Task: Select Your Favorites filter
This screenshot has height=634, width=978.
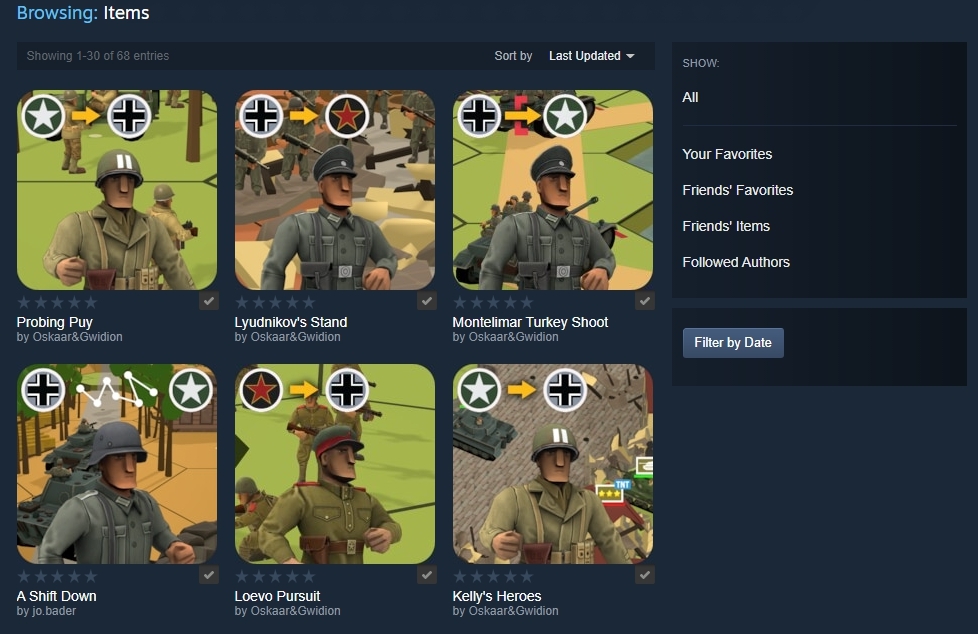Action: click(x=727, y=154)
